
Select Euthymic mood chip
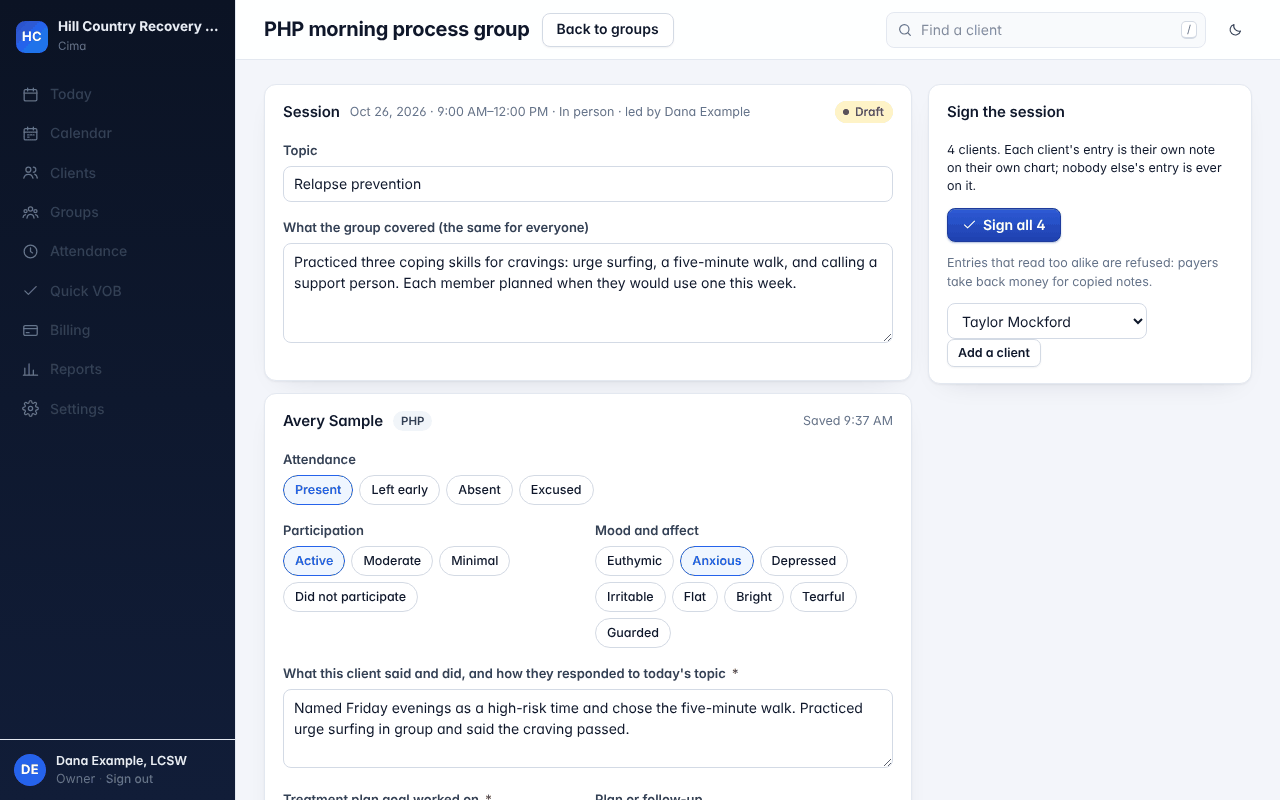(x=634, y=561)
